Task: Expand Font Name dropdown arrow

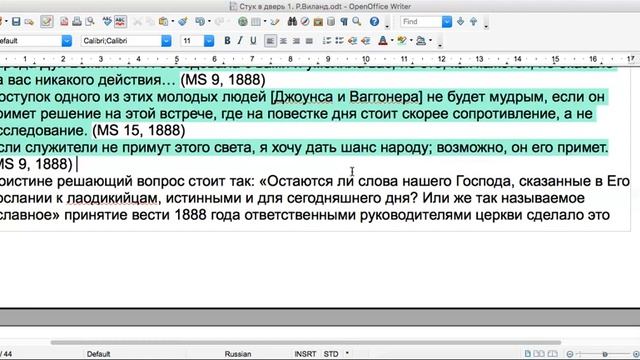Action: (x=166, y=41)
